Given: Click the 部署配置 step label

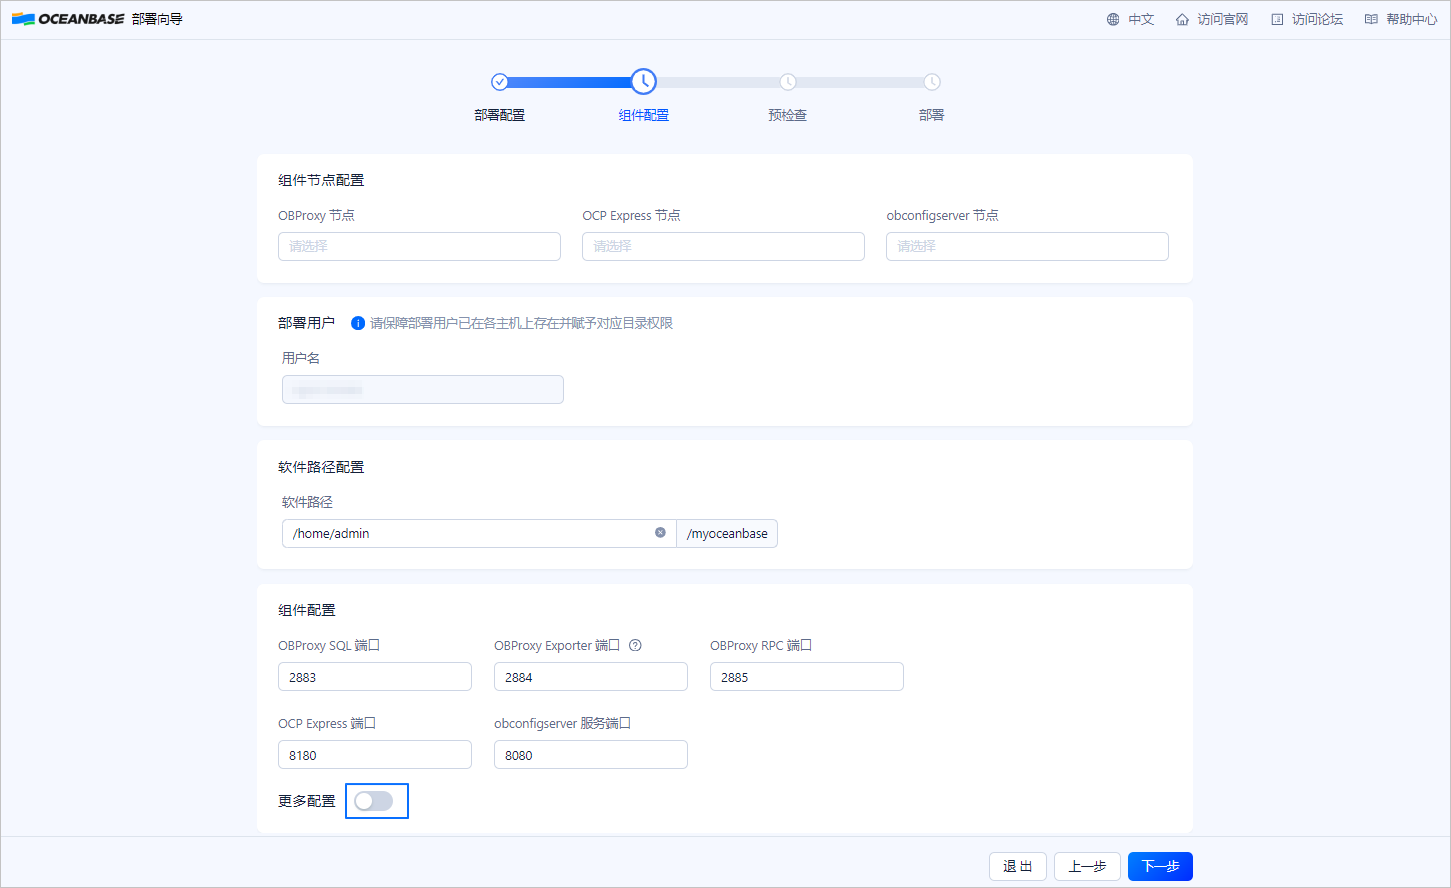Looking at the screenshot, I should coord(500,115).
